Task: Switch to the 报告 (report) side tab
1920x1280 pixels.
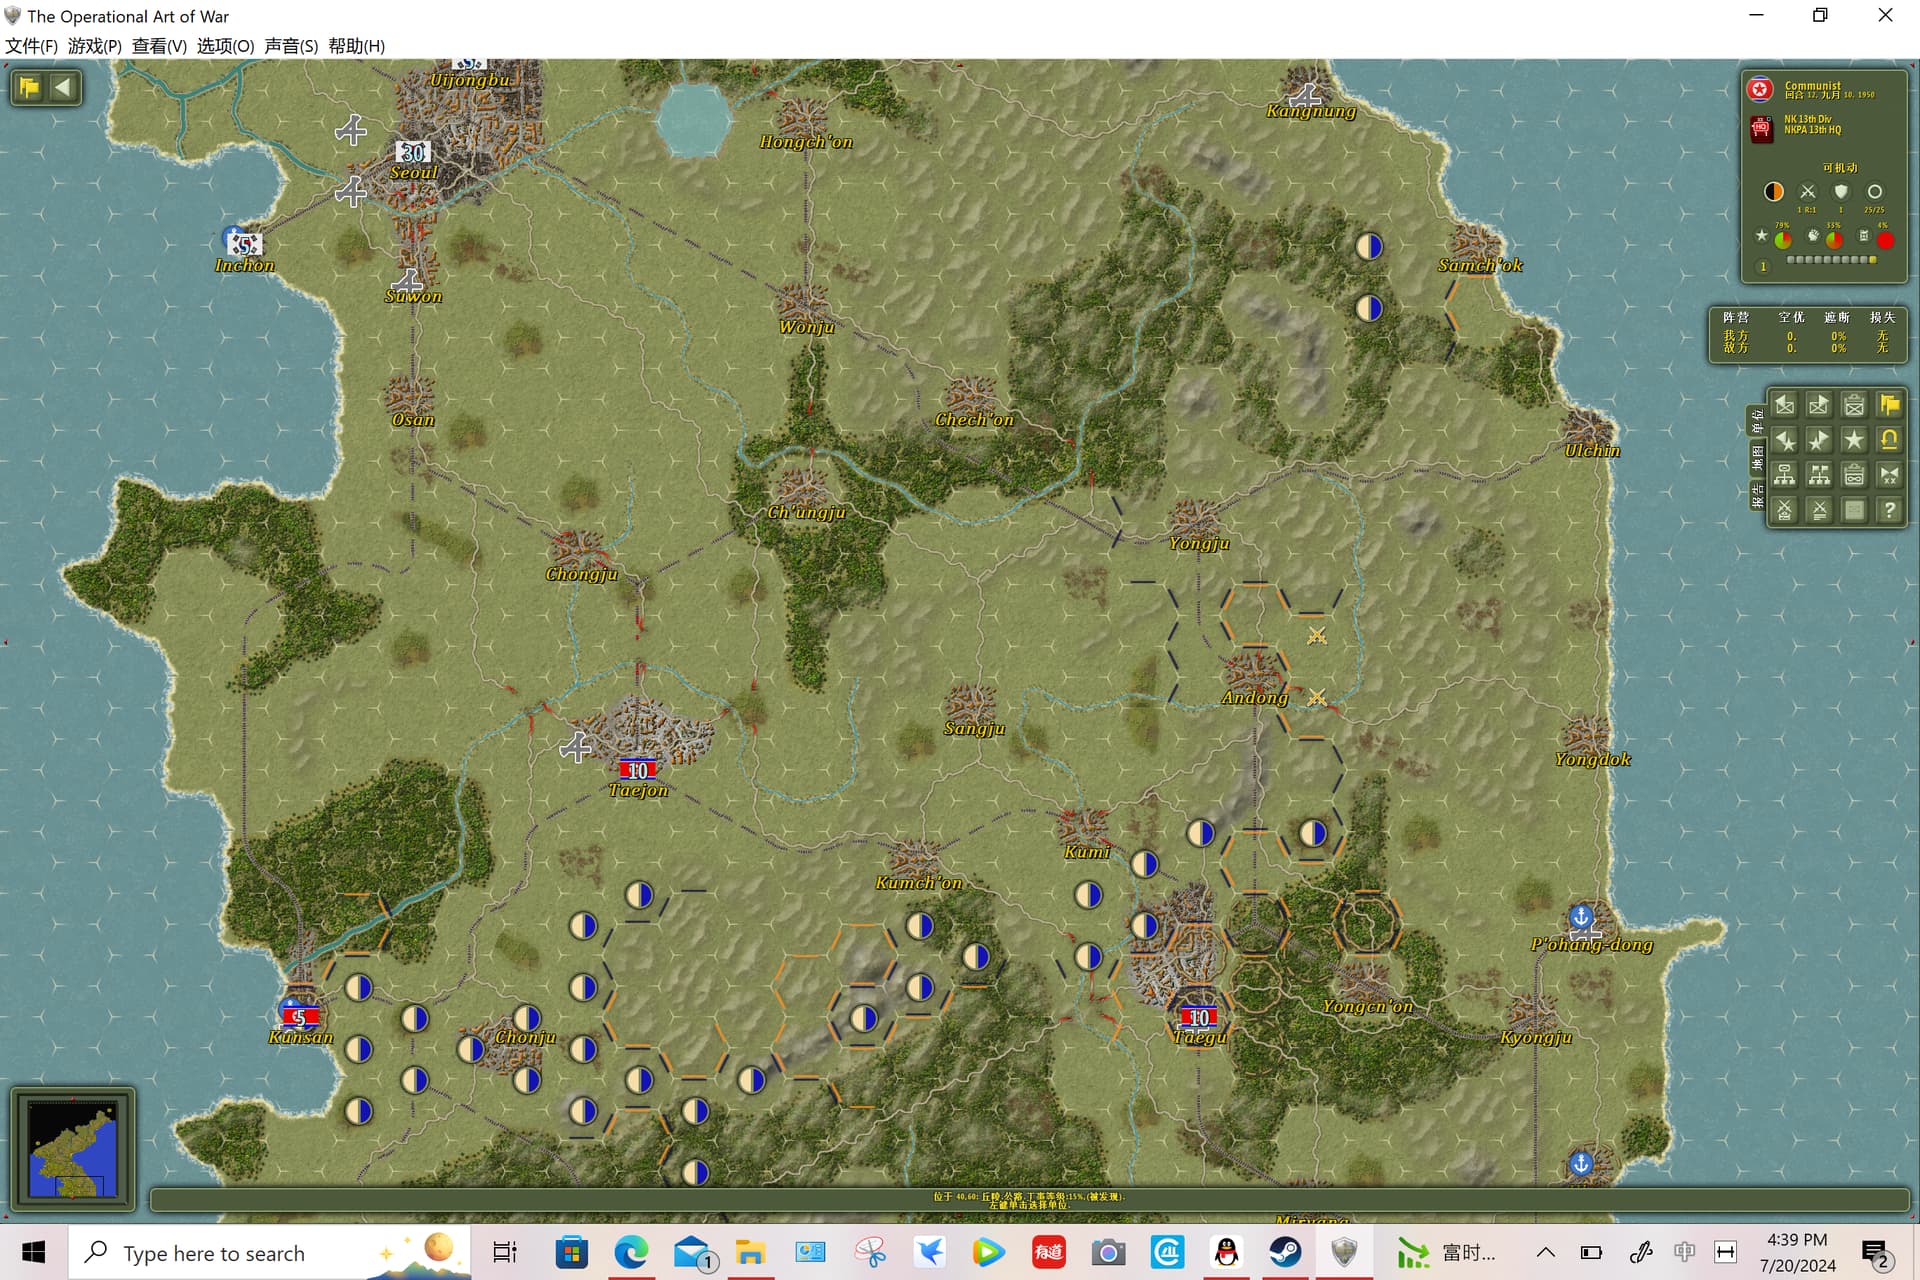Action: (x=1757, y=495)
